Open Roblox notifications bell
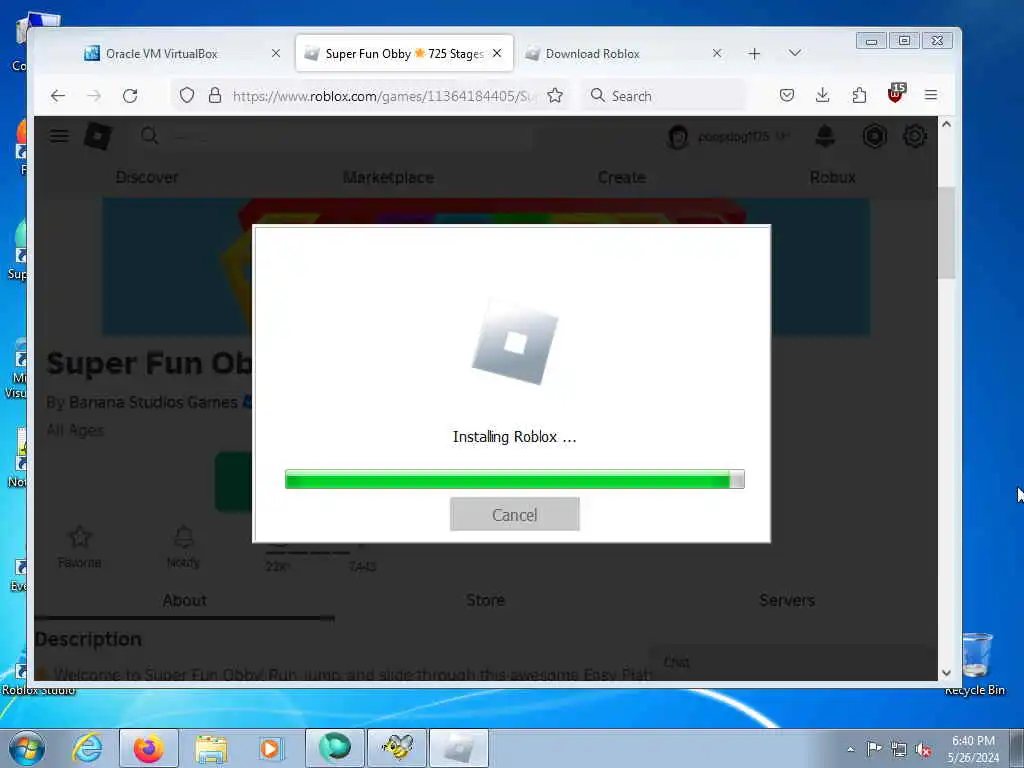1024x768 pixels. point(825,136)
